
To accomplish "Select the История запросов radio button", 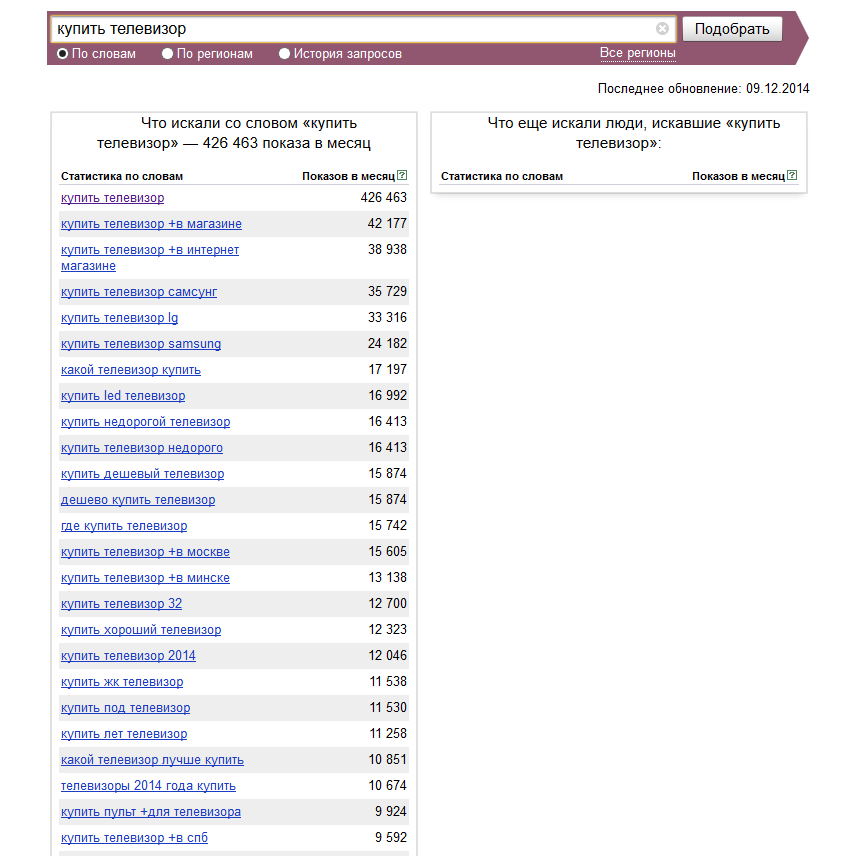I will (x=284, y=54).
